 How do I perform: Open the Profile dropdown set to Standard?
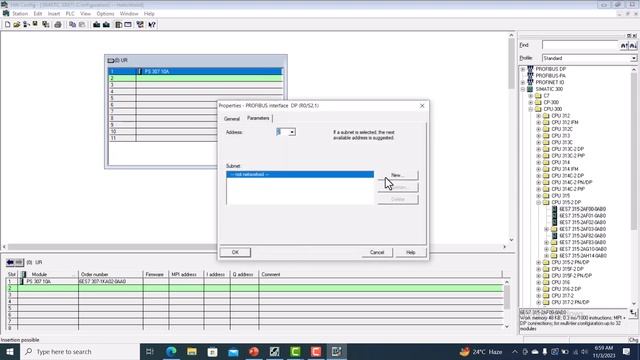tap(633, 58)
